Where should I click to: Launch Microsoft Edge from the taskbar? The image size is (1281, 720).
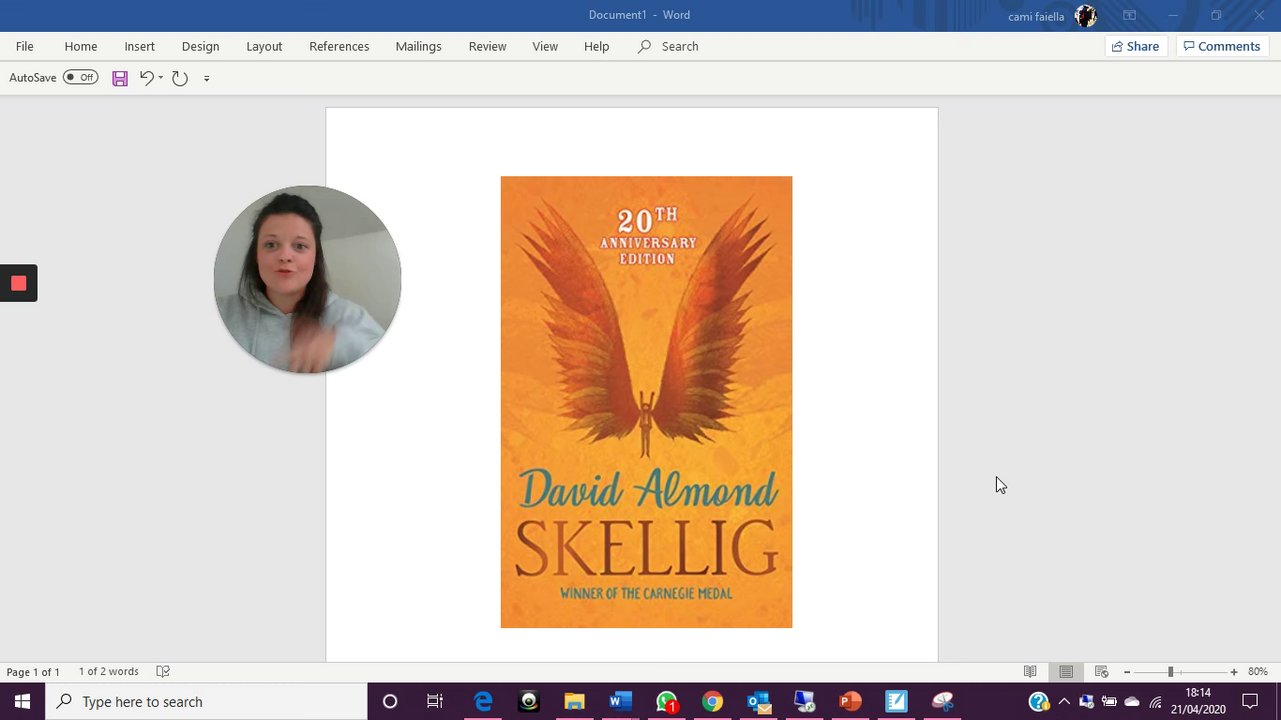point(483,701)
